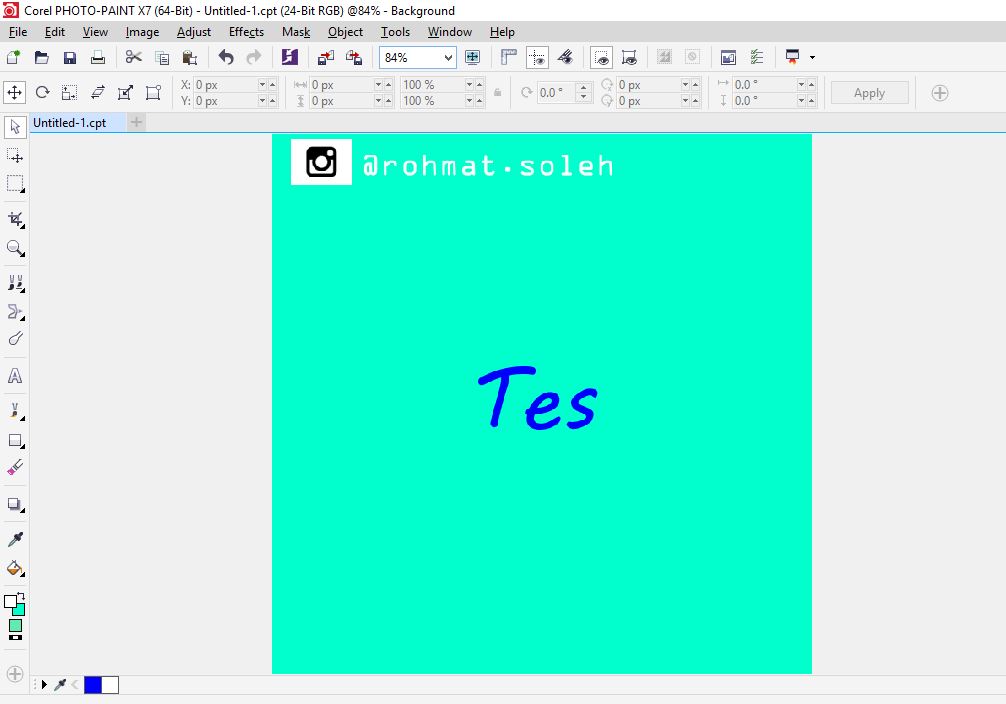The height and width of the screenshot is (704, 1006).
Task: Select the Eyedropper tool in toolbox
Action: tap(15, 540)
